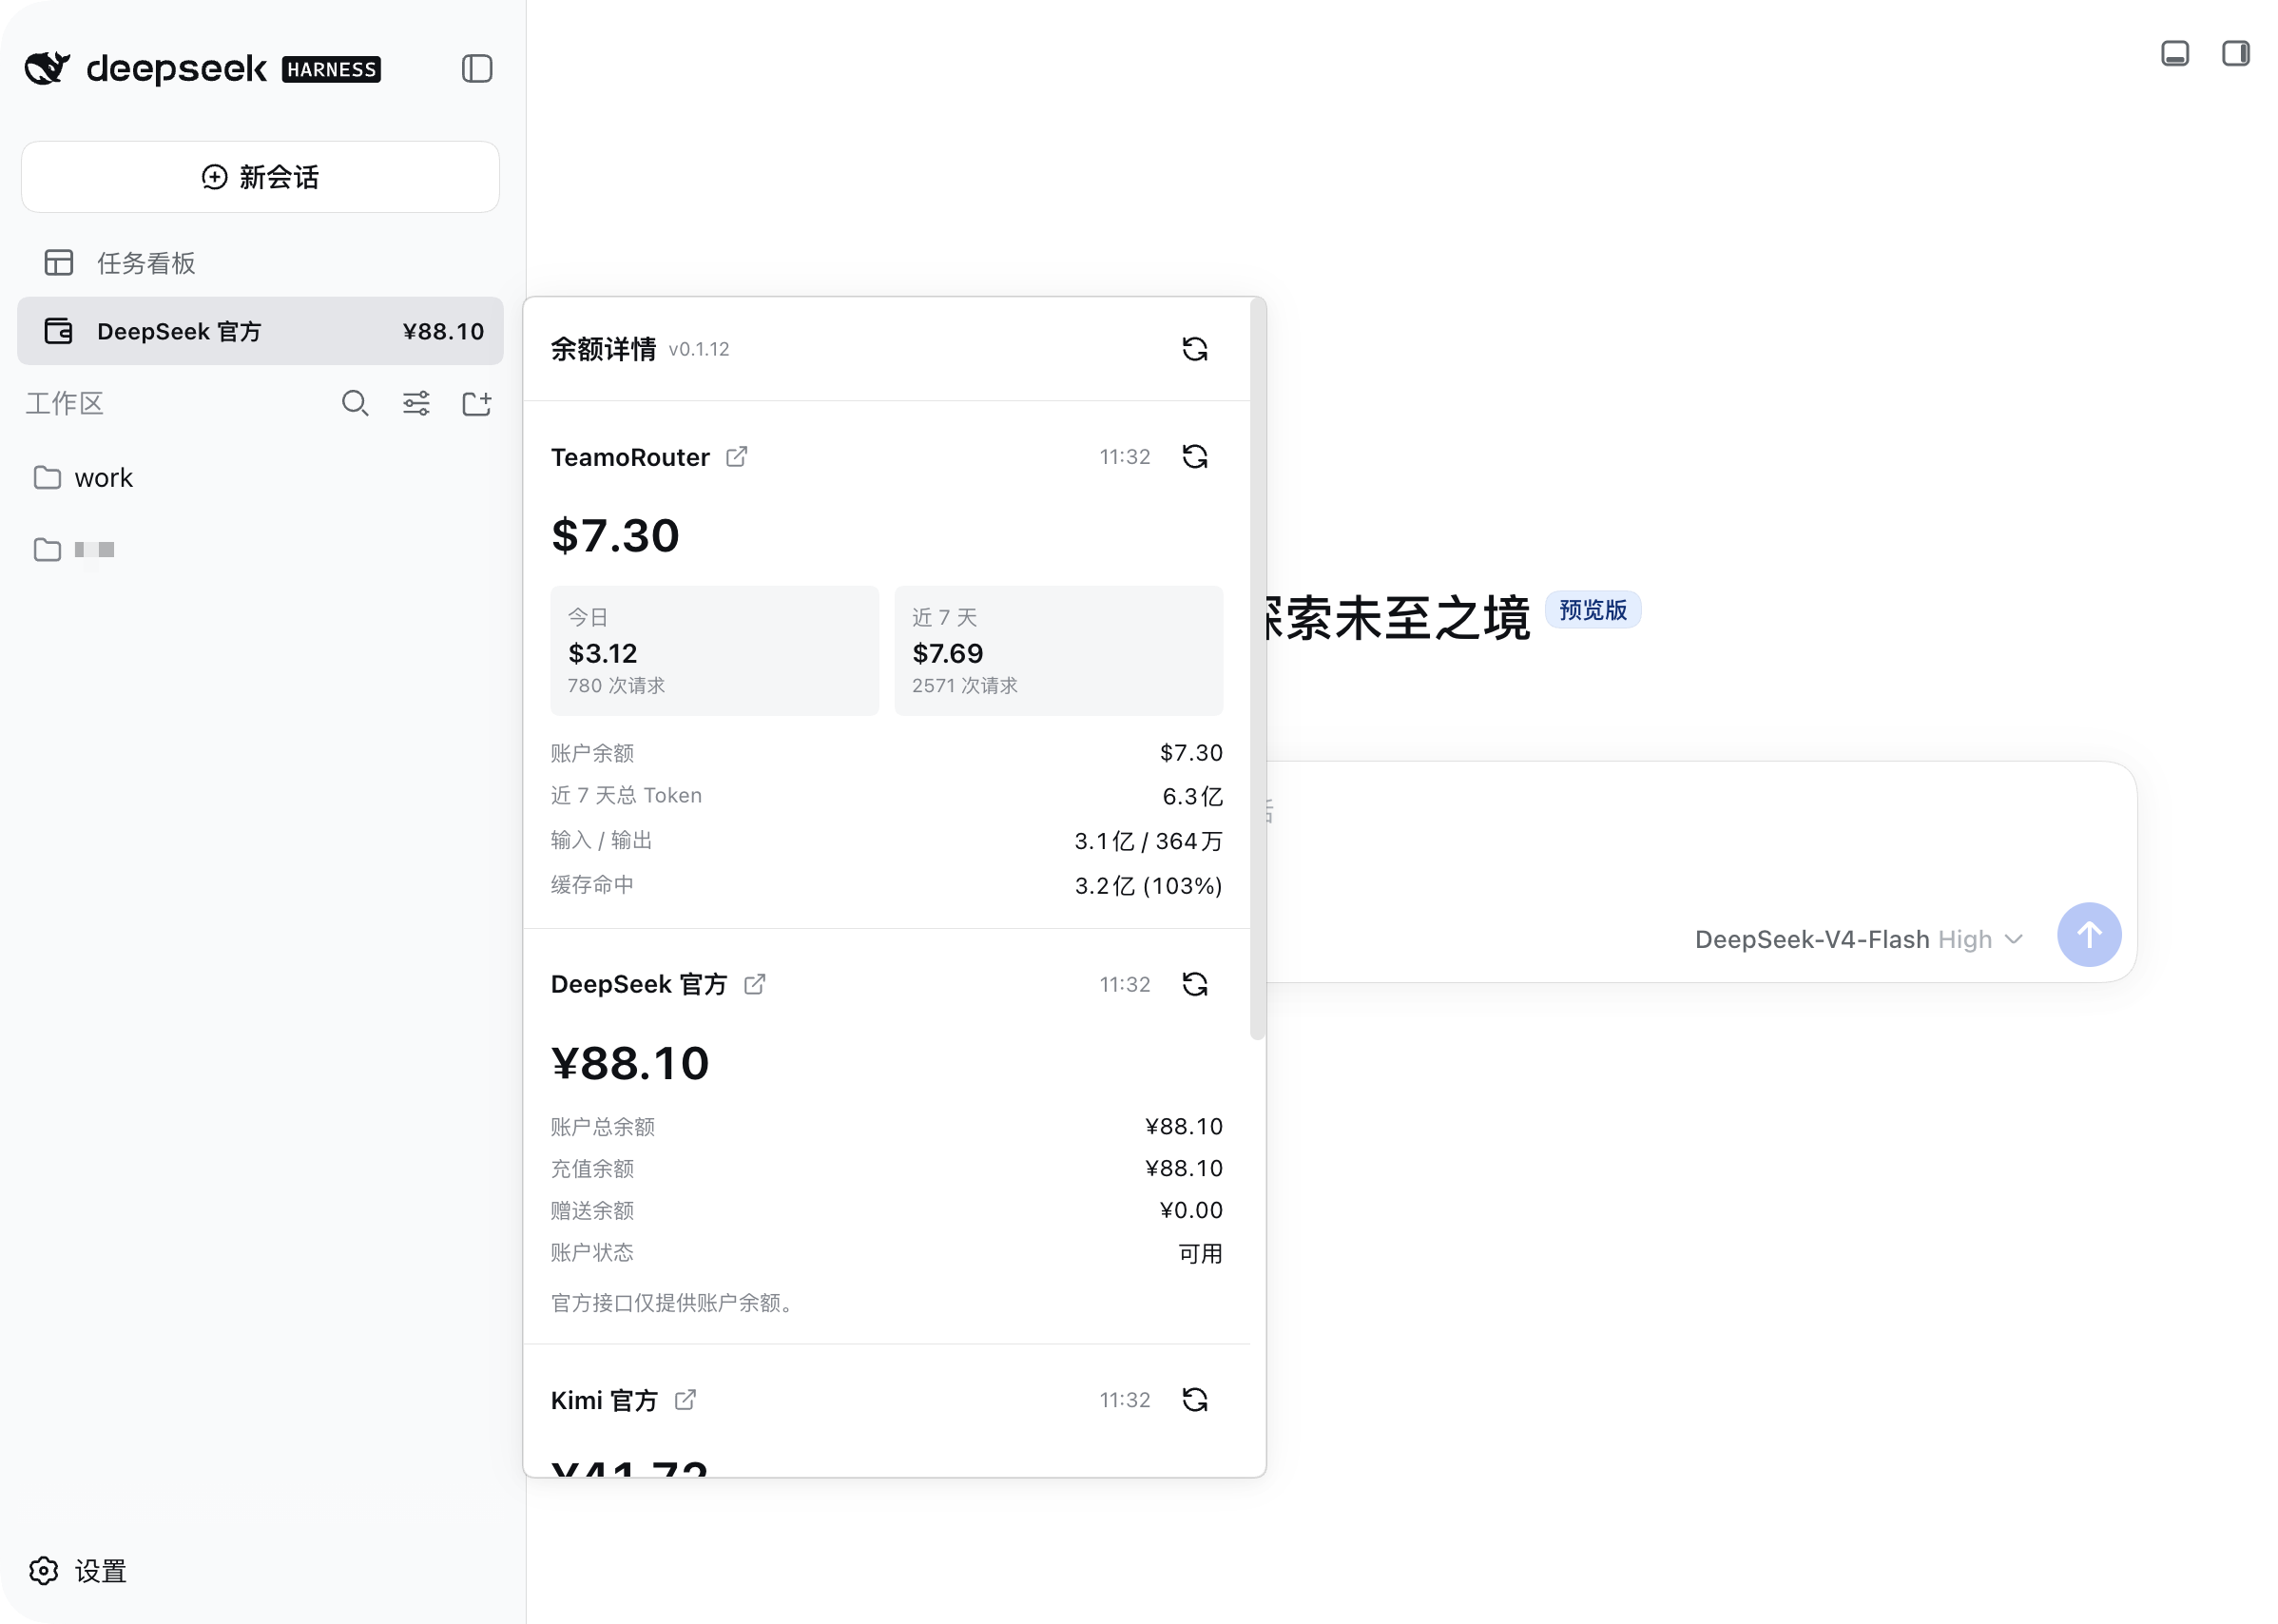
Task: Click the 缓存命中 3.2亿 (103%) value
Action: point(1148,886)
